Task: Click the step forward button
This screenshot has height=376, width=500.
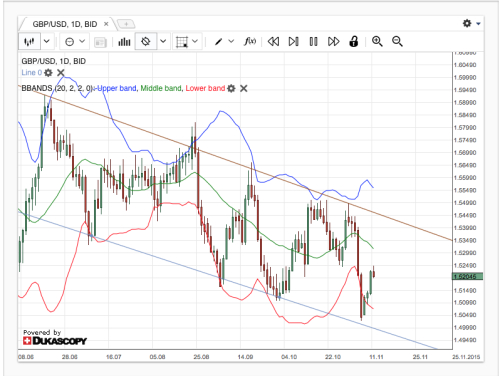Action: point(294,42)
